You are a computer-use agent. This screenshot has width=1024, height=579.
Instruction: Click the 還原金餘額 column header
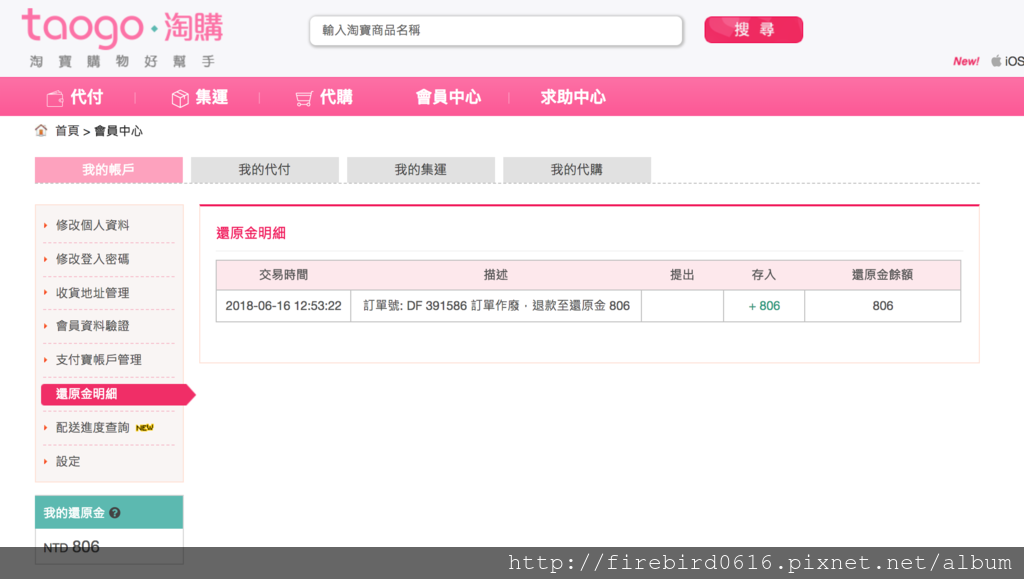882,275
